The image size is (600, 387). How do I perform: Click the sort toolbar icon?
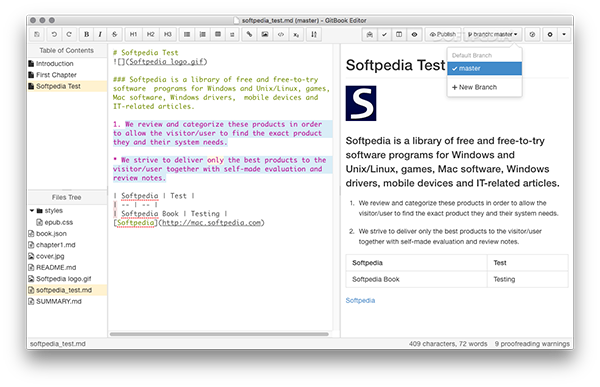(x=314, y=34)
